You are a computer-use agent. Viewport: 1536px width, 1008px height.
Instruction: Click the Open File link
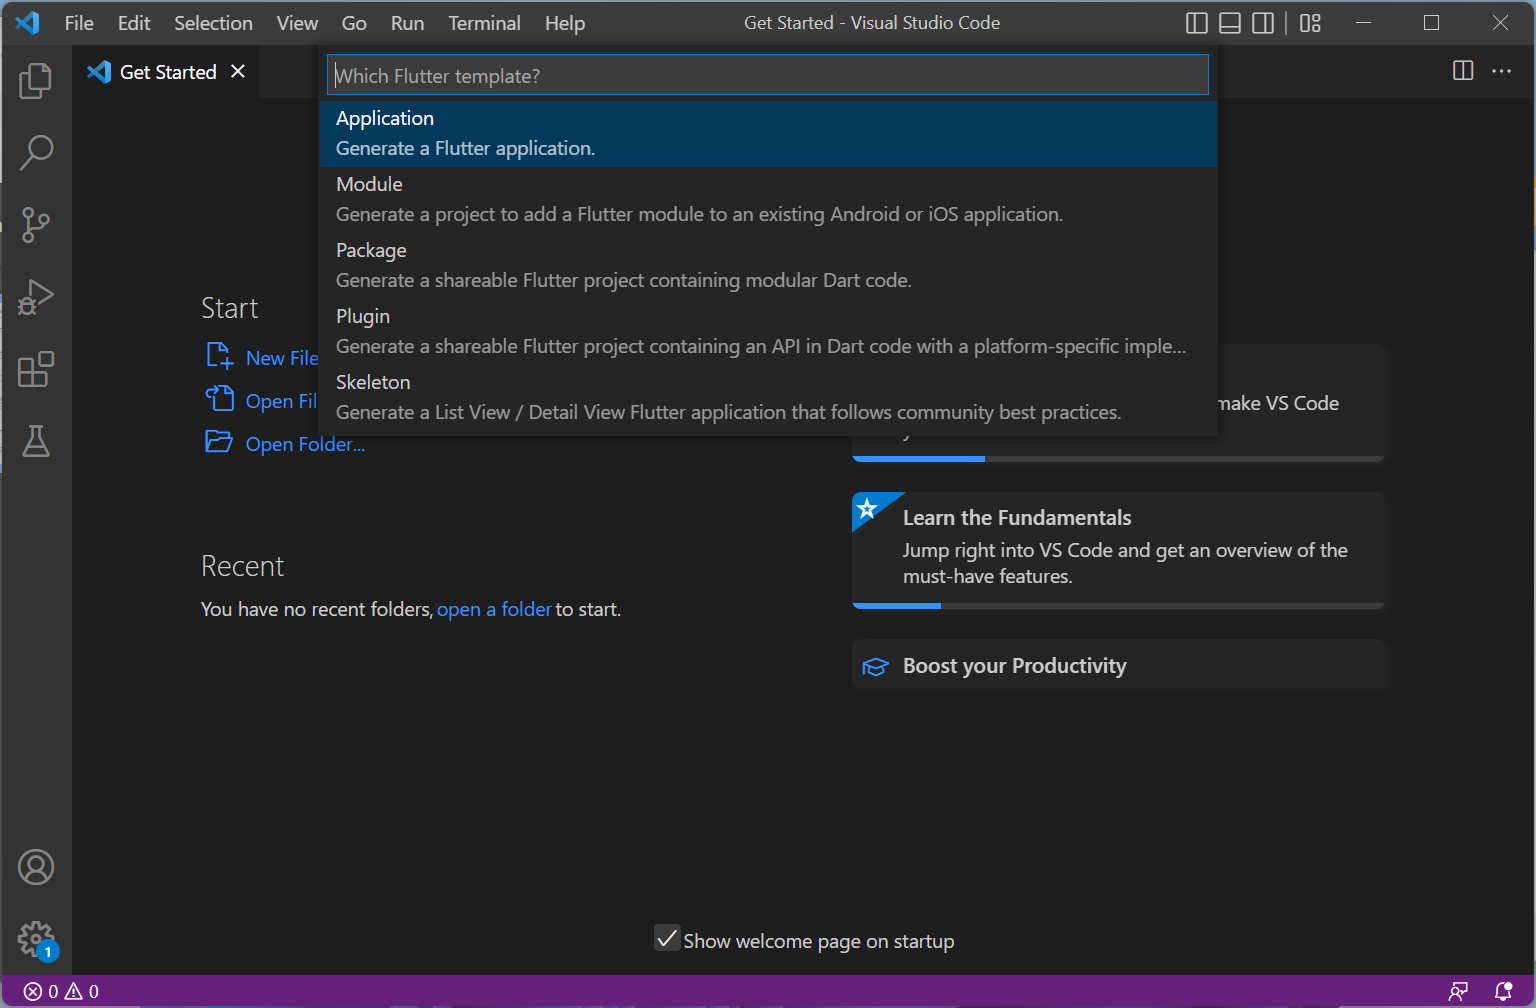[x=281, y=401]
